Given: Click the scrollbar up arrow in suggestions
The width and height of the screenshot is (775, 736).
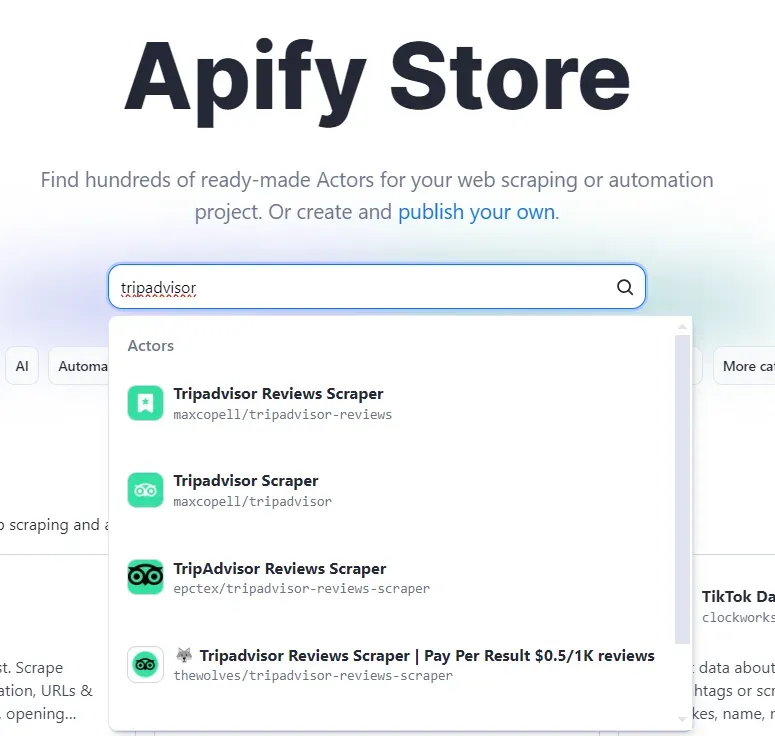Looking at the screenshot, I should 683,327.
